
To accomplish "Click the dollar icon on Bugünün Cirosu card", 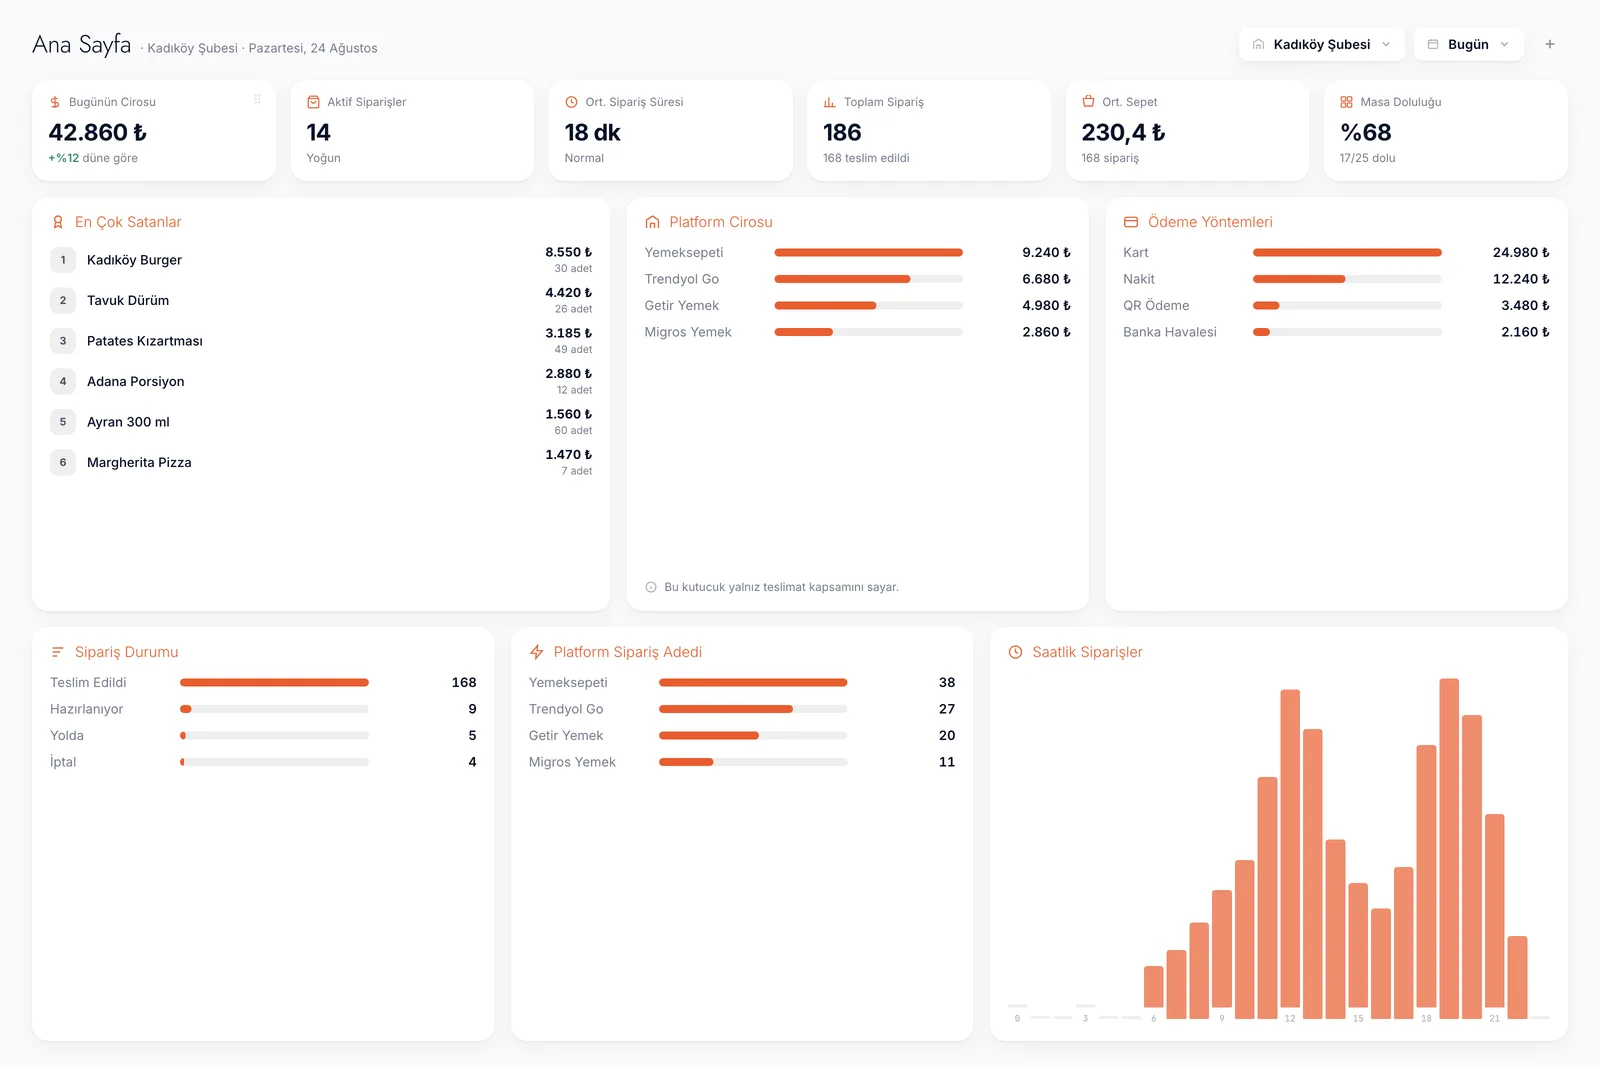I will 55,102.
